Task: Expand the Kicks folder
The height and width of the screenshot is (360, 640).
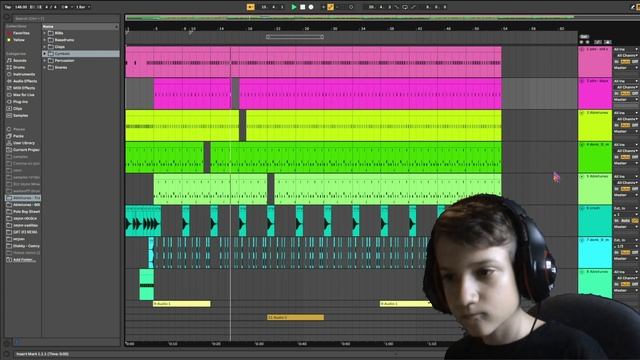Action: 45,33
